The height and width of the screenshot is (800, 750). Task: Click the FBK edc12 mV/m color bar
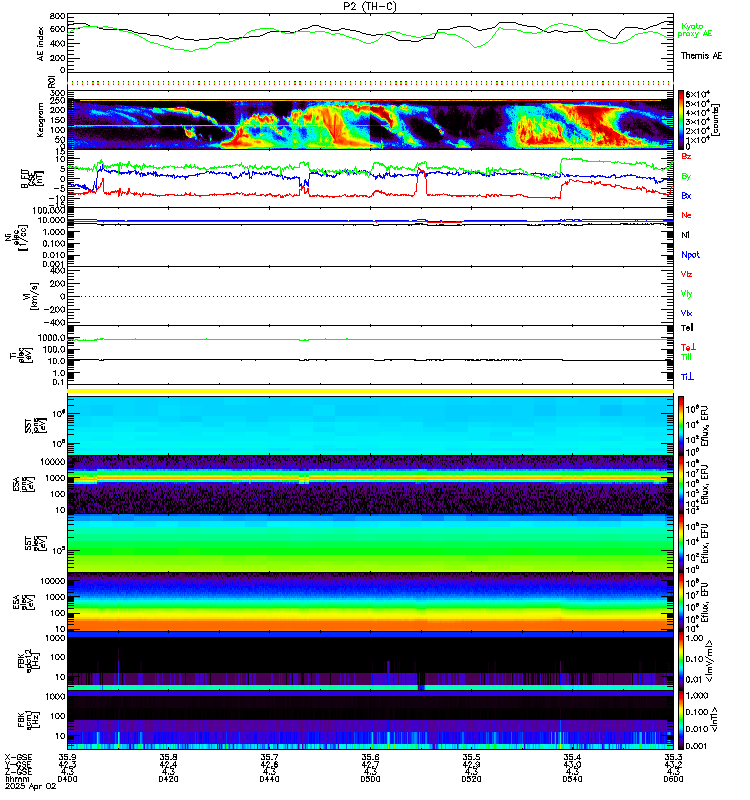click(681, 660)
